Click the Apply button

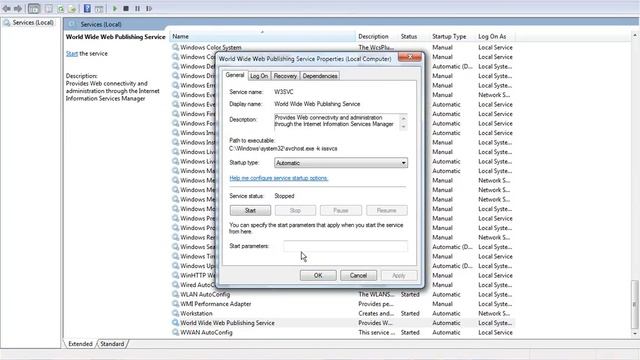pos(399,276)
